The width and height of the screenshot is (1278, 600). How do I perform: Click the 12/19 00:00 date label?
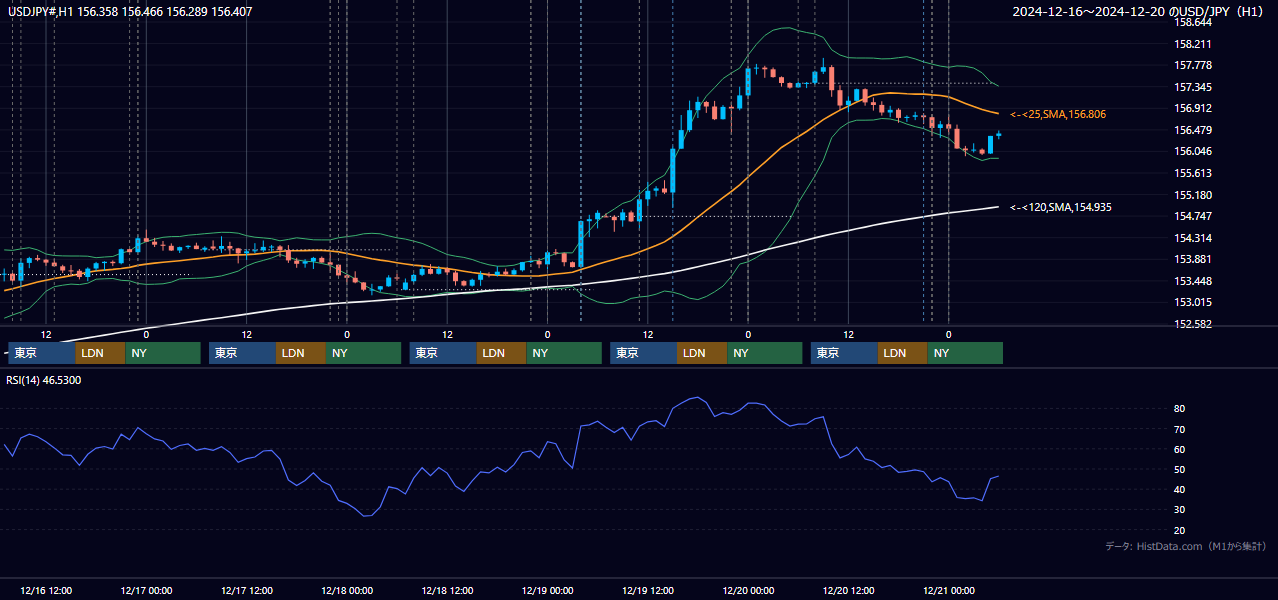(x=547, y=590)
